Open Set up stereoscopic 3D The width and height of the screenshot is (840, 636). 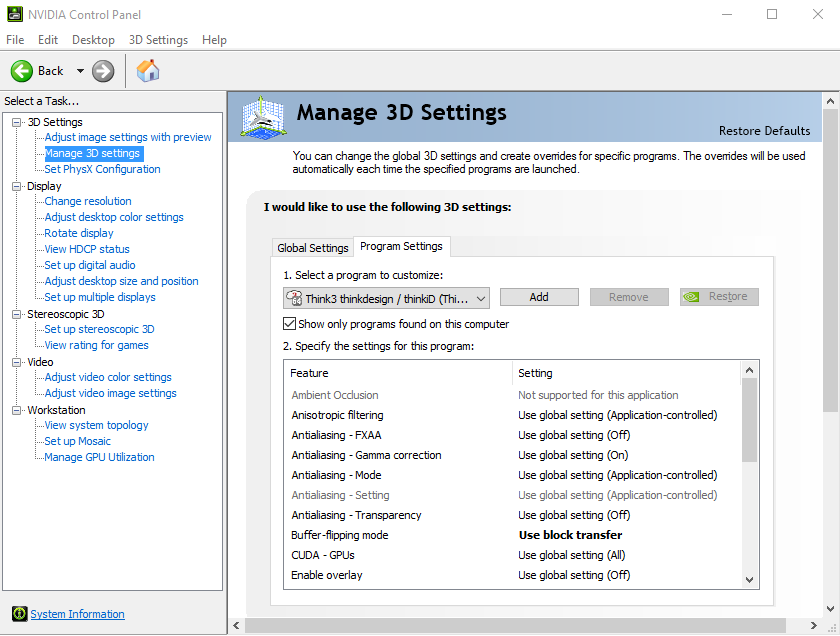[x=99, y=329]
